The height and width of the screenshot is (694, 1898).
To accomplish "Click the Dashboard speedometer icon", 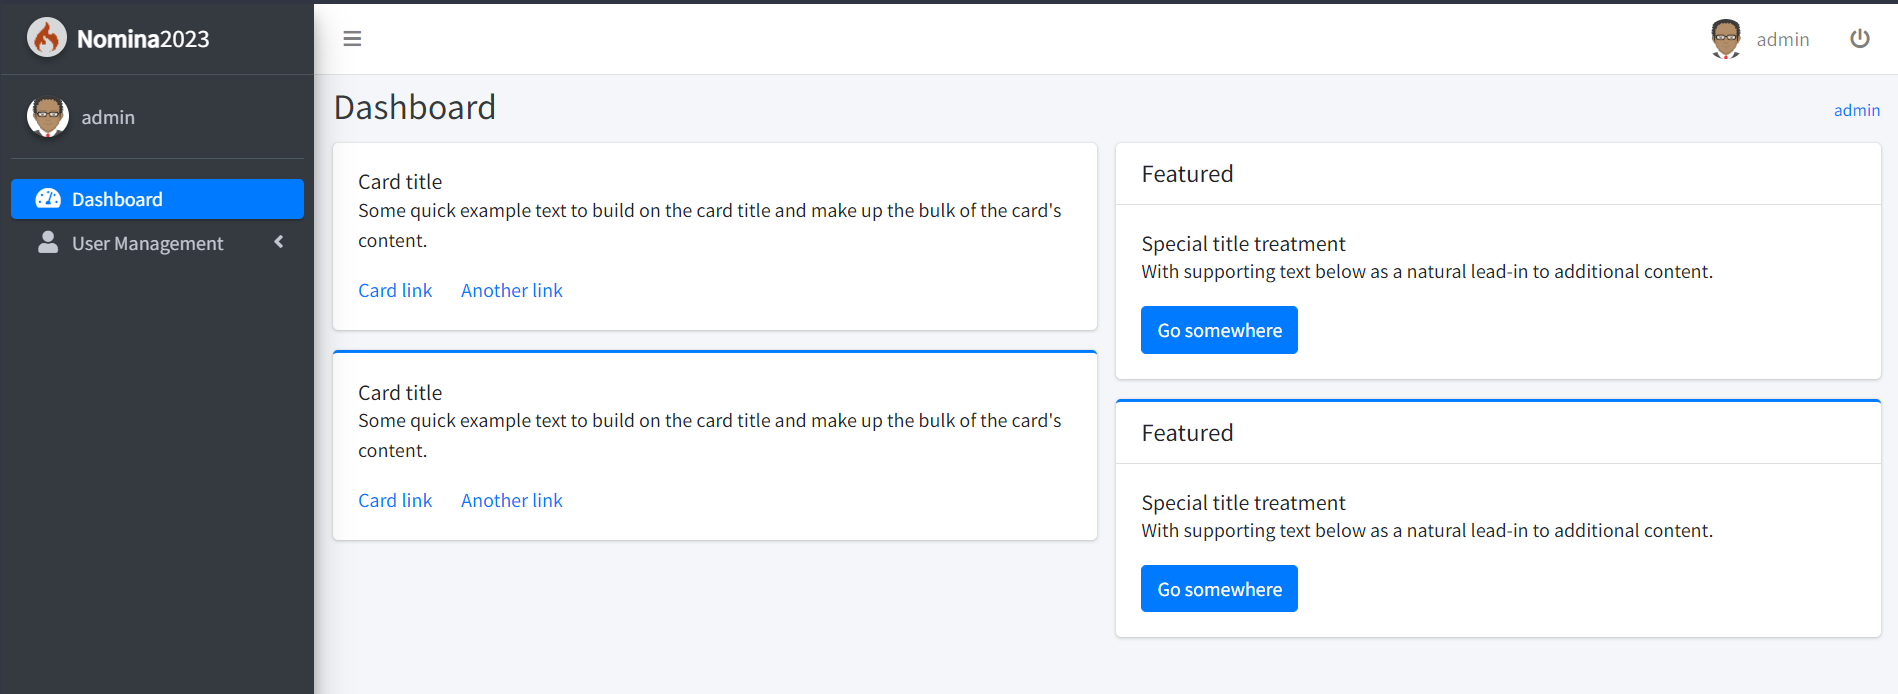I will tap(48, 199).
